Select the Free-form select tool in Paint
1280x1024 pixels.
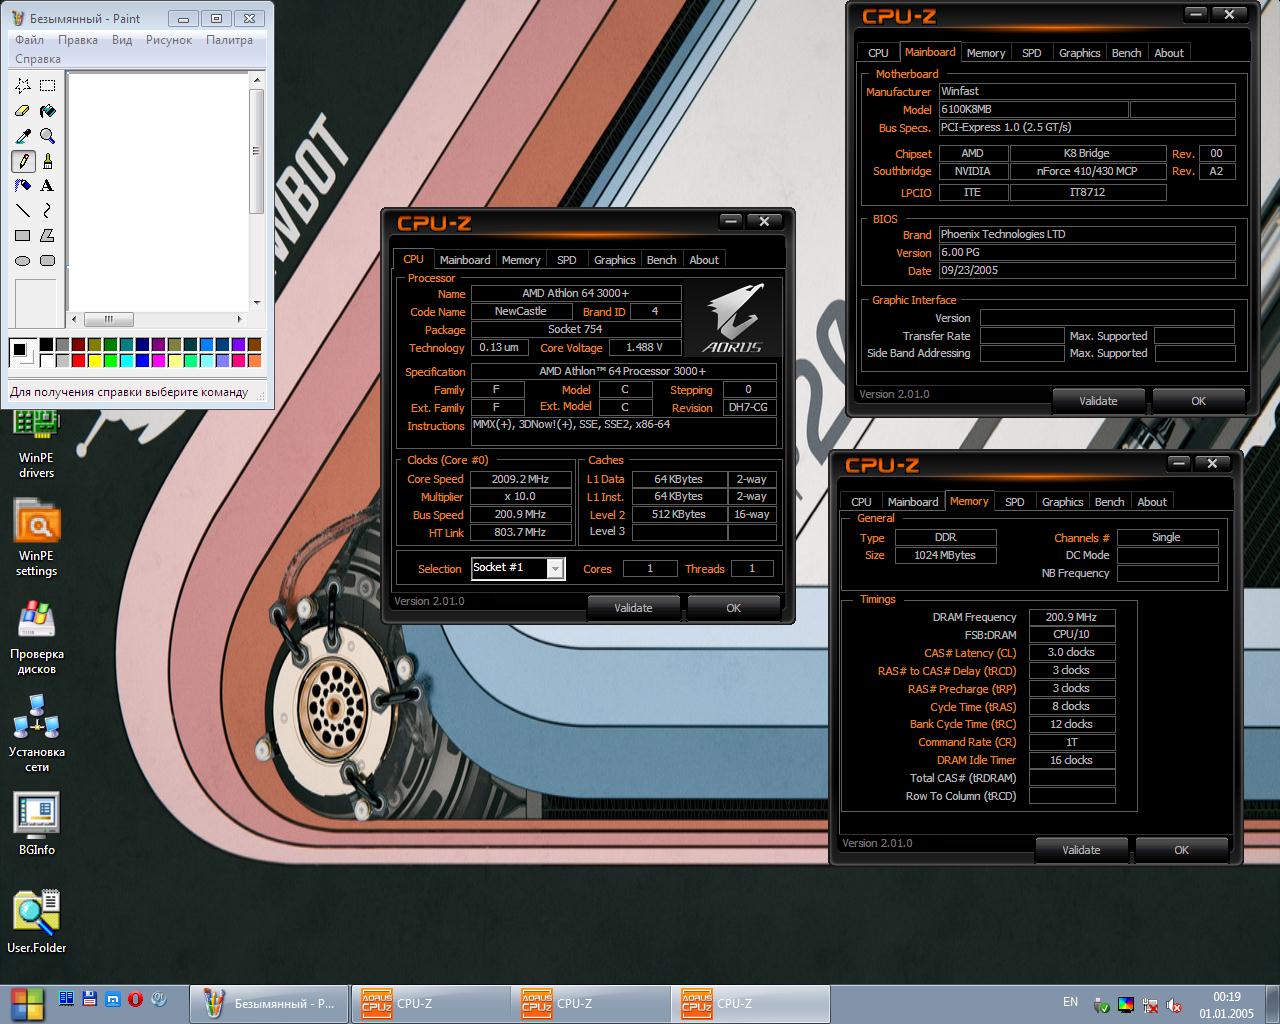pyautogui.click(x=23, y=86)
